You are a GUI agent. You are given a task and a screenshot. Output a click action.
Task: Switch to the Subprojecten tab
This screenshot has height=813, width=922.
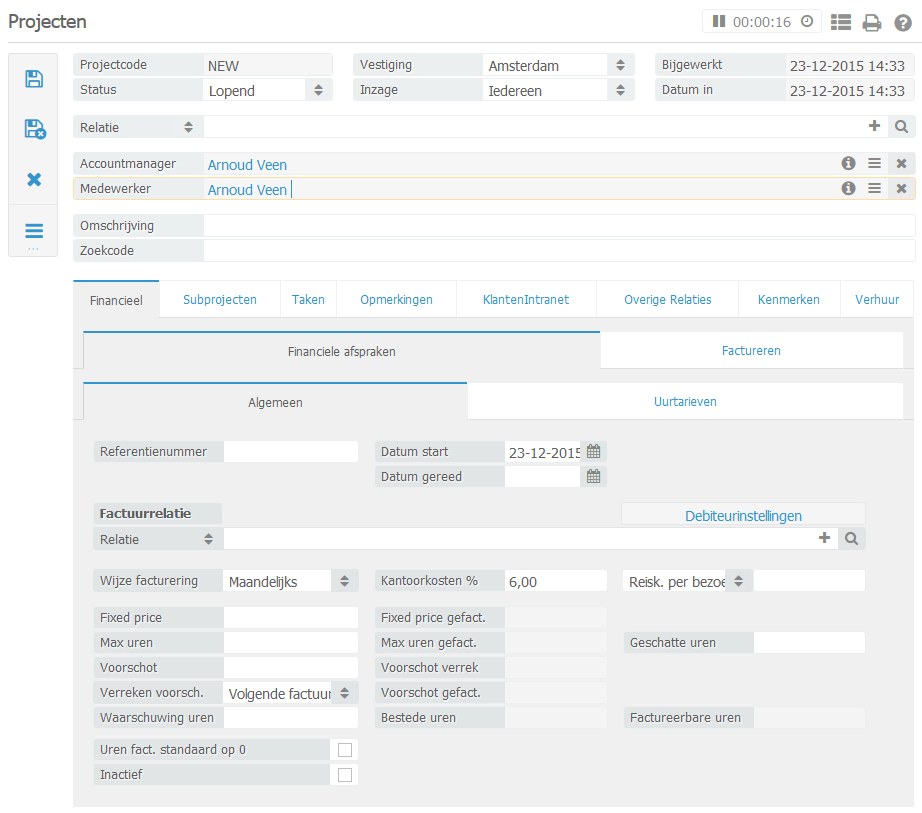point(220,300)
